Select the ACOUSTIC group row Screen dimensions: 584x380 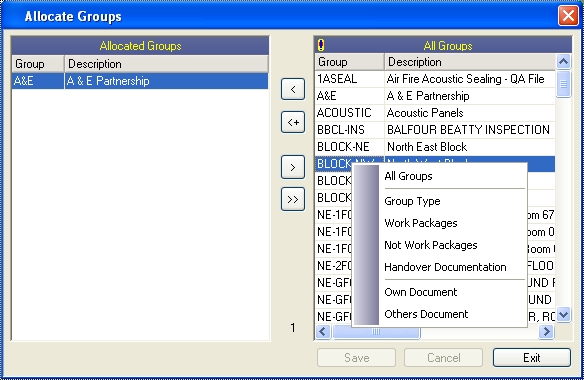pos(435,113)
